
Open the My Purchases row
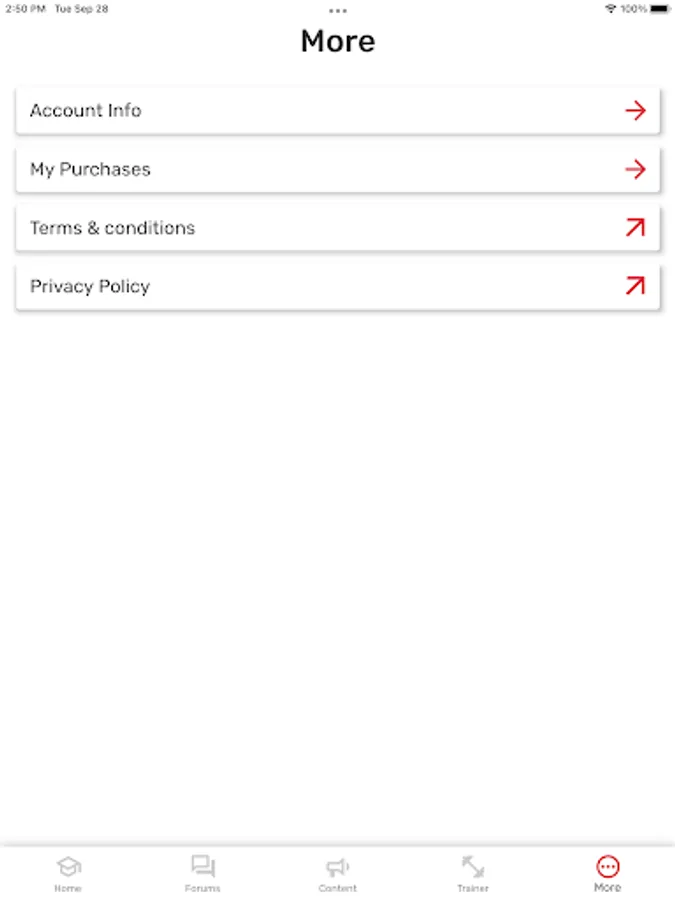pos(338,169)
